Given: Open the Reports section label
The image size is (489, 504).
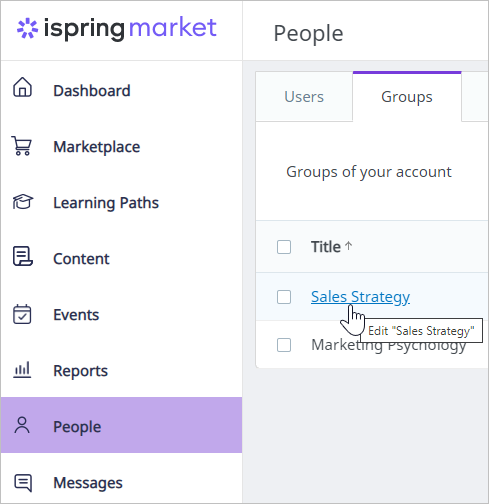Looking at the screenshot, I should point(80,371).
